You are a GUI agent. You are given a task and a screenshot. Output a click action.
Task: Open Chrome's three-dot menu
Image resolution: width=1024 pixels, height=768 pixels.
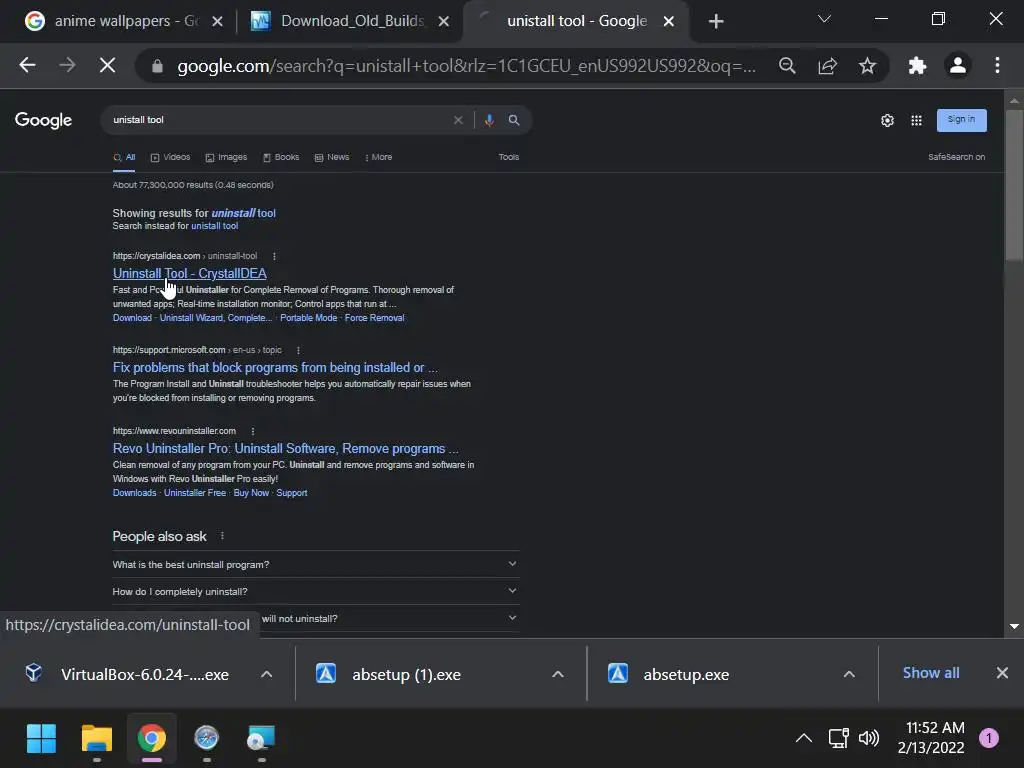[x=997, y=65]
